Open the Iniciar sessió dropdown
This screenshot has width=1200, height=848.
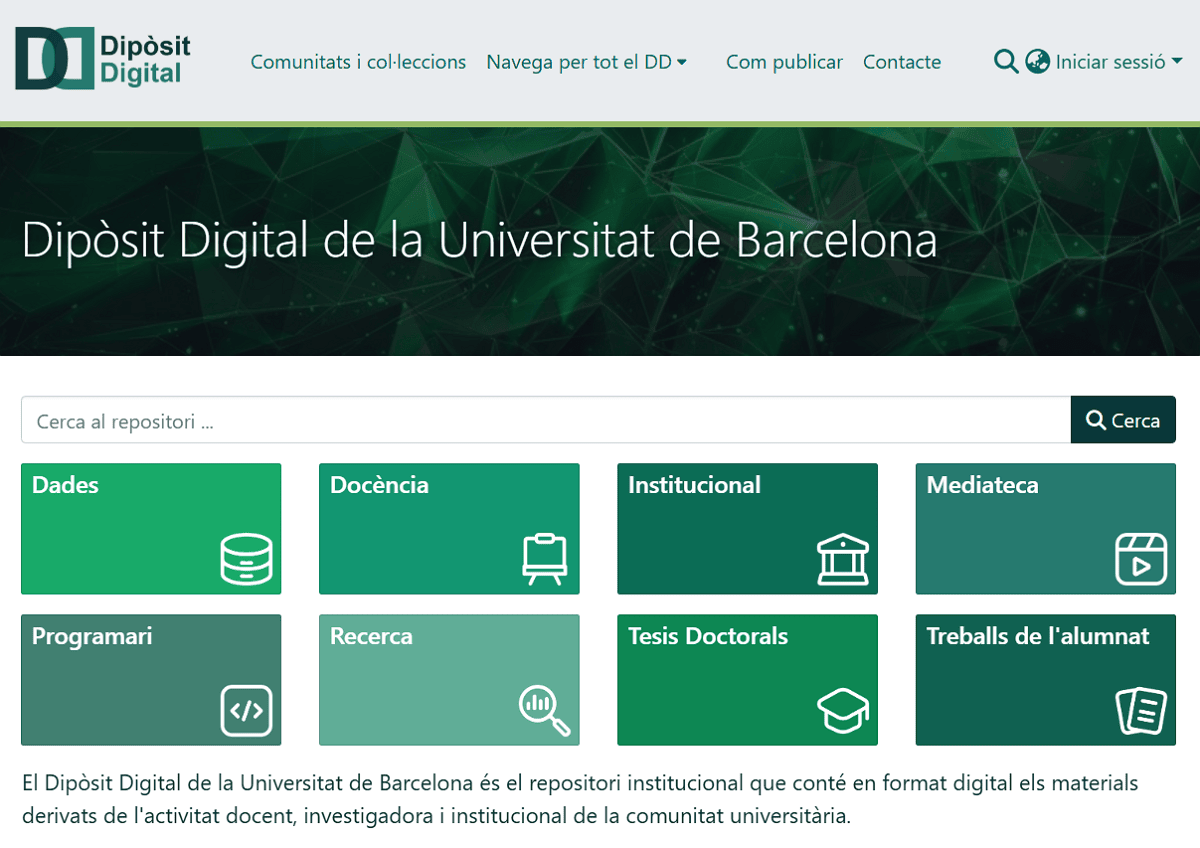[x=1118, y=62]
